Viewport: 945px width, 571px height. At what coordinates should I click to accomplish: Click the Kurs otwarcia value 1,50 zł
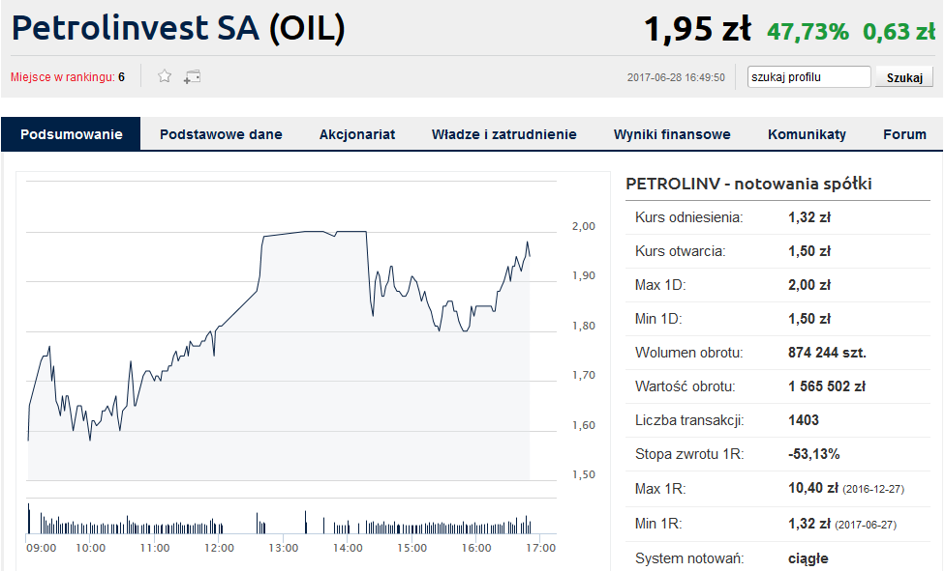[x=809, y=251]
